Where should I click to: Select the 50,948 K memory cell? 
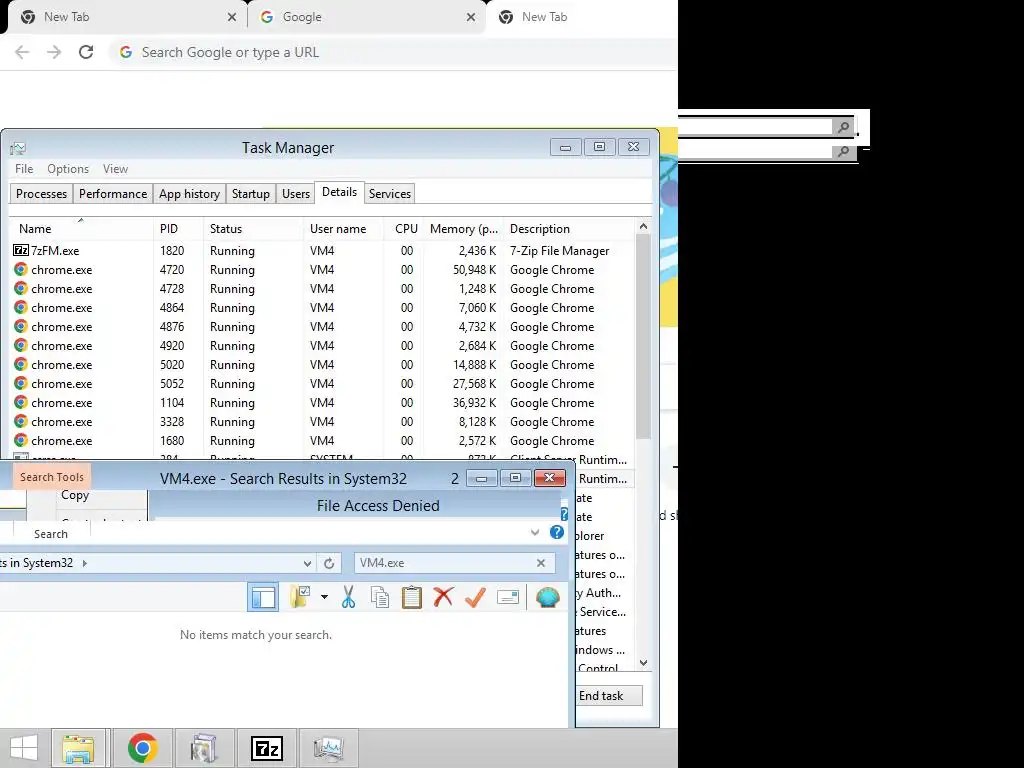pyautogui.click(x=474, y=270)
